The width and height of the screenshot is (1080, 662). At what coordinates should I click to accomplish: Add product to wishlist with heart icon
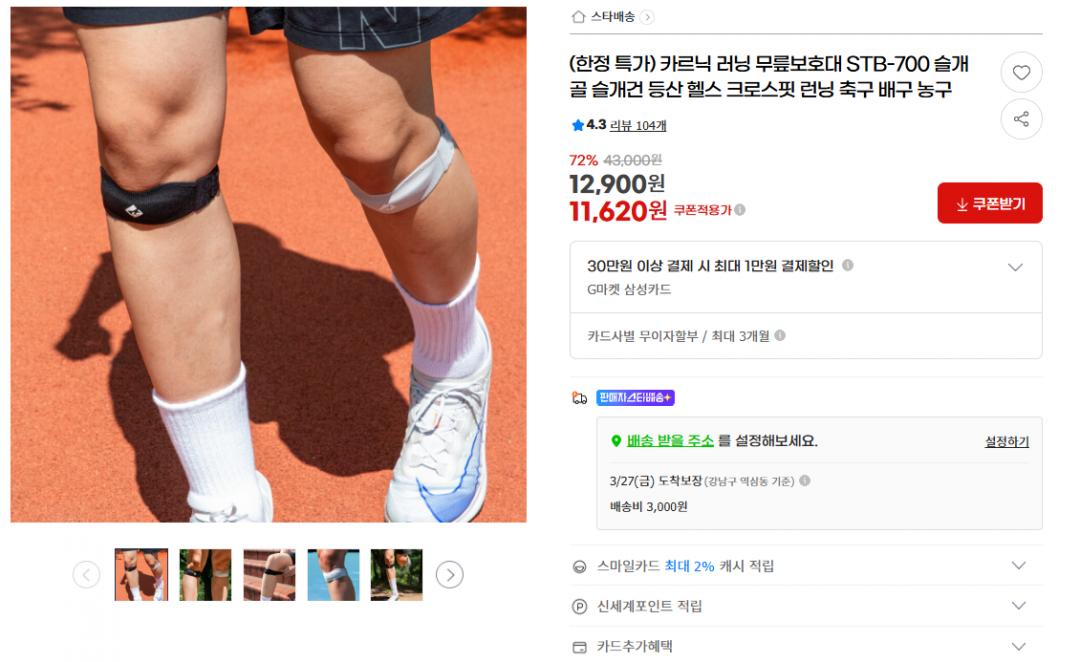[1021, 72]
